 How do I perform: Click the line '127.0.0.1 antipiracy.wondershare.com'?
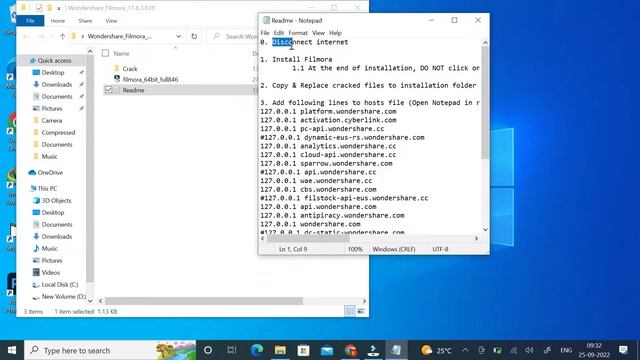coord(332,215)
